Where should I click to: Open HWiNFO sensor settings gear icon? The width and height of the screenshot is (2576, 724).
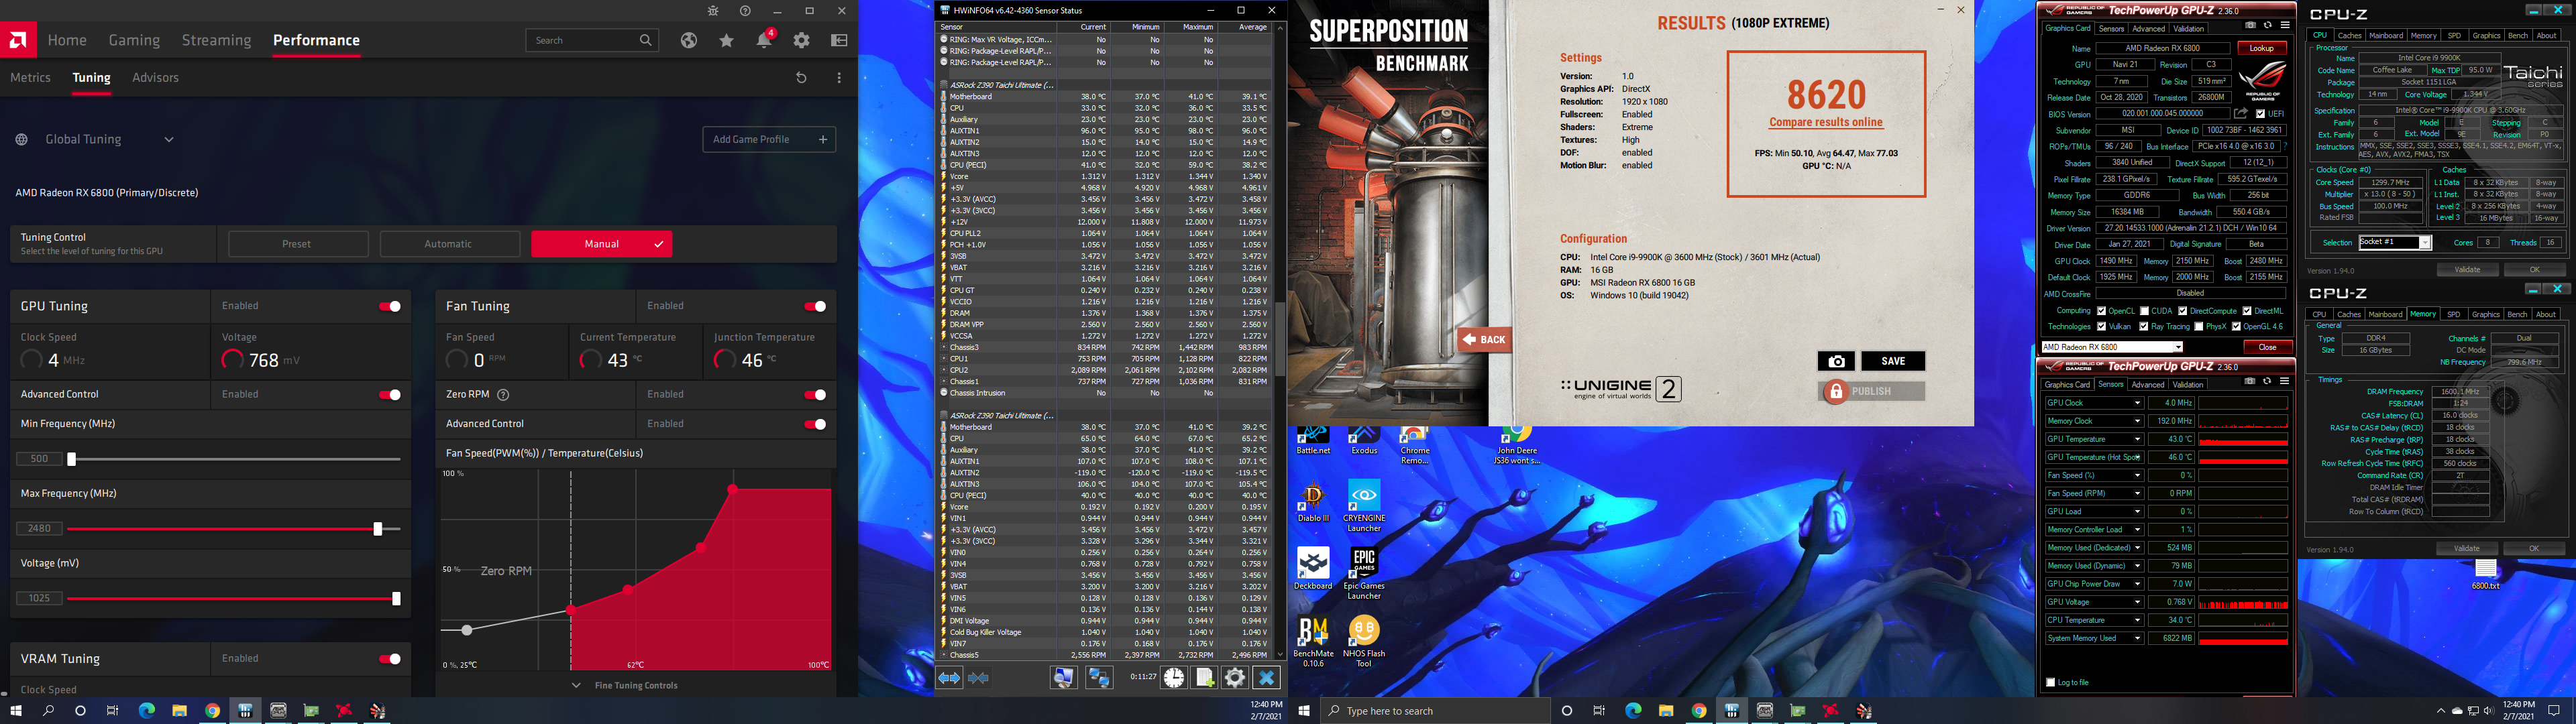[x=1235, y=678]
